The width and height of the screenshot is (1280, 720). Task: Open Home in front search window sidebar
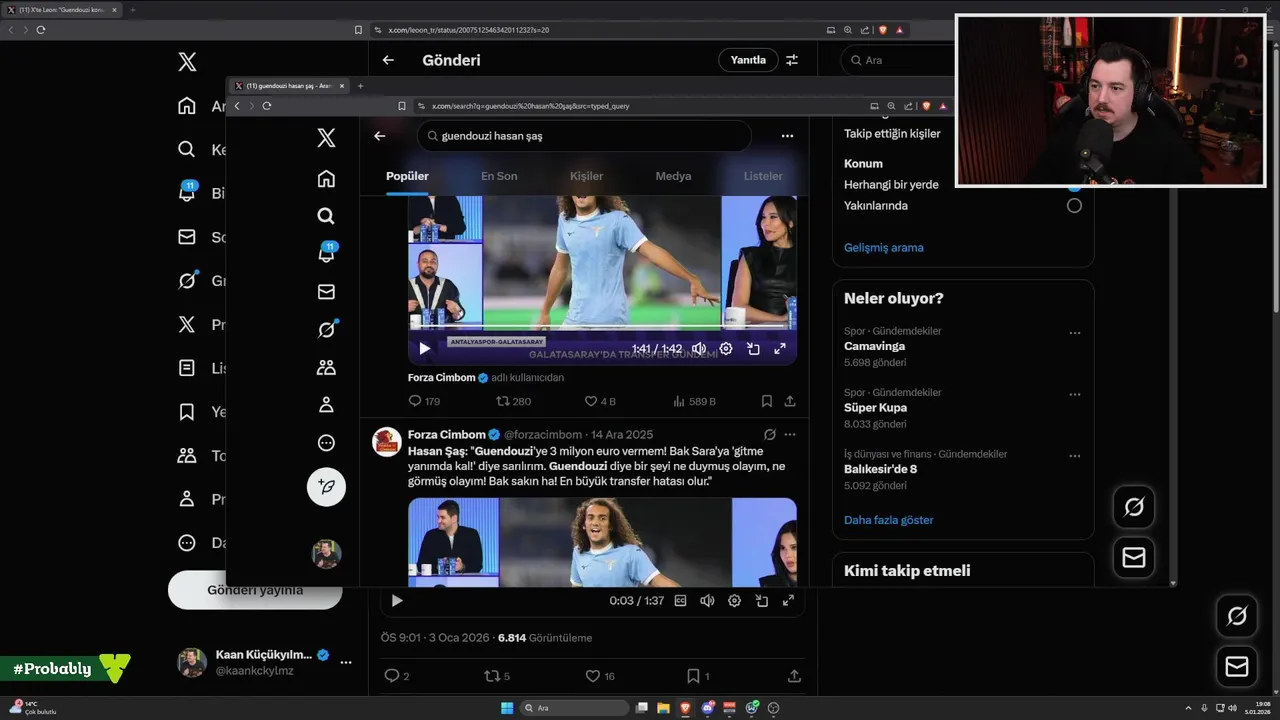click(326, 179)
